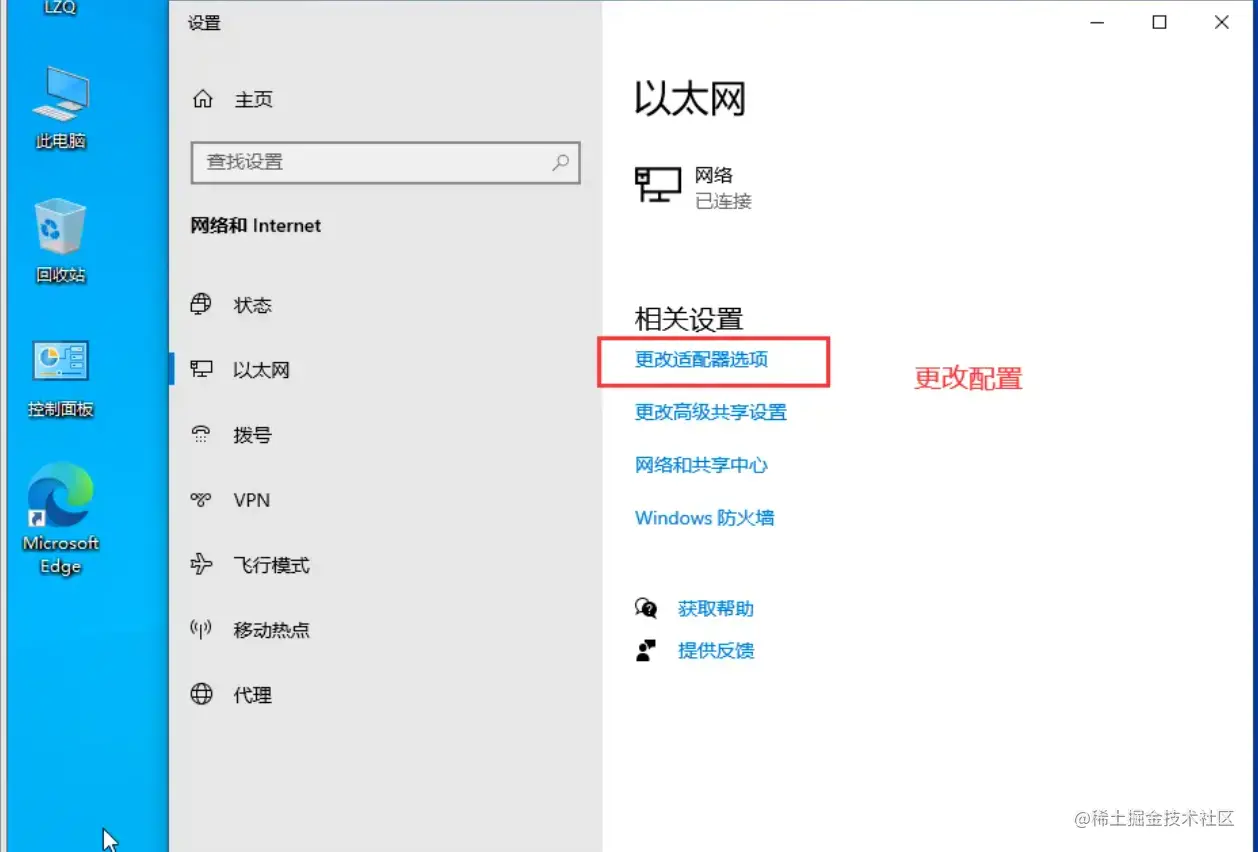Viewport: 1258px width, 852px height.
Task: Close the 设置 window
Action: pyautogui.click(x=1221, y=22)
